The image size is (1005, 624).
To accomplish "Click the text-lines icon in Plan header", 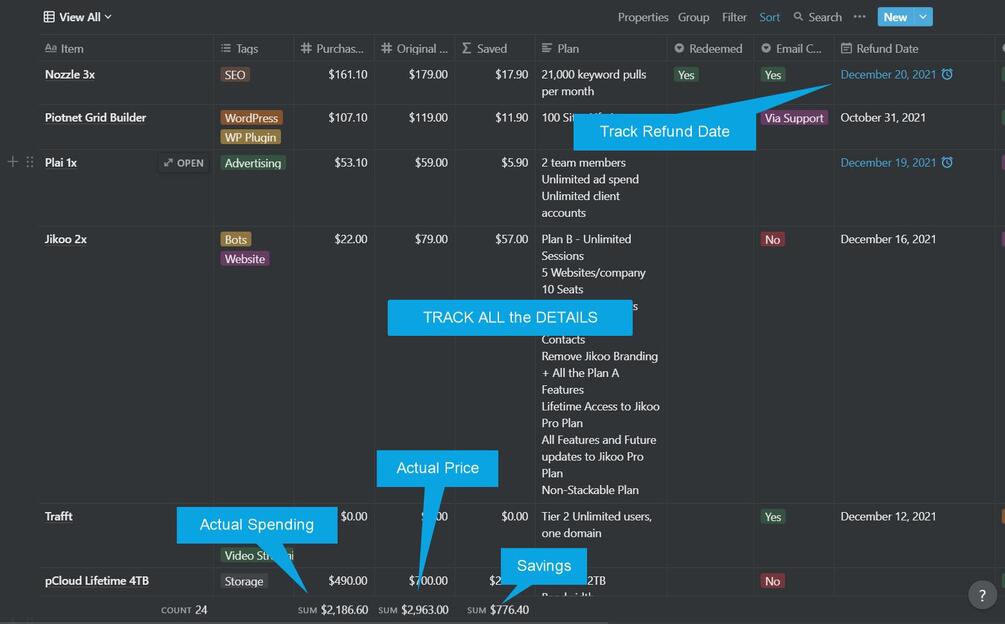I will 547,49.
